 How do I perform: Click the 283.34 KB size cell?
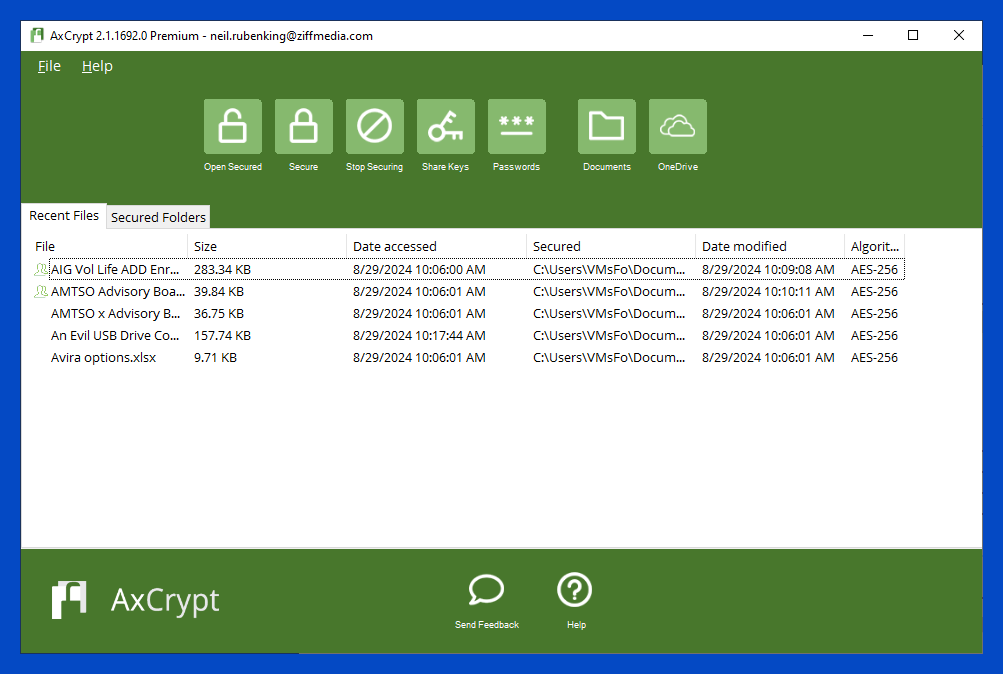tap(223, 269)
